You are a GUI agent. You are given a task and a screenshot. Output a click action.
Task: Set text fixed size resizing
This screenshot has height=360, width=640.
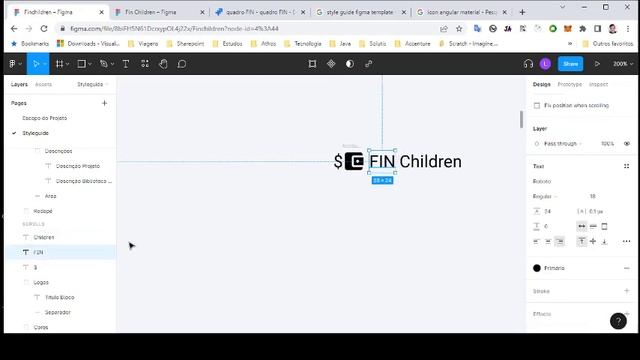click(x=604, y=226)
